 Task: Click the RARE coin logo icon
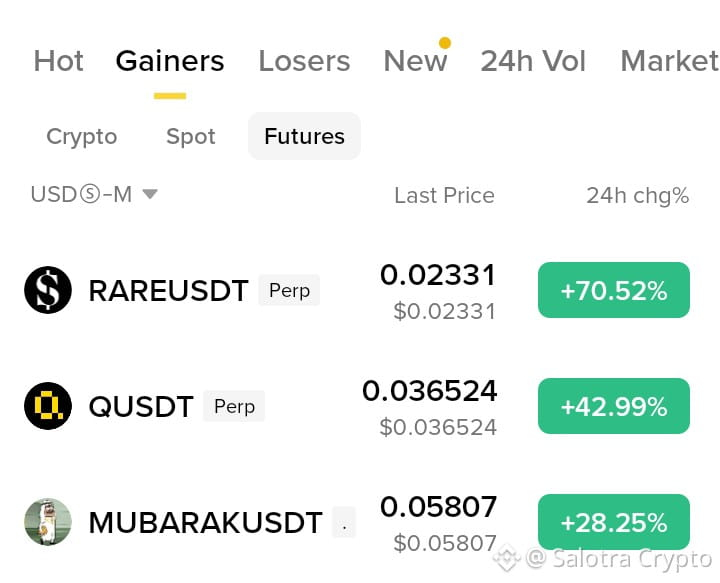coord(48,290)
